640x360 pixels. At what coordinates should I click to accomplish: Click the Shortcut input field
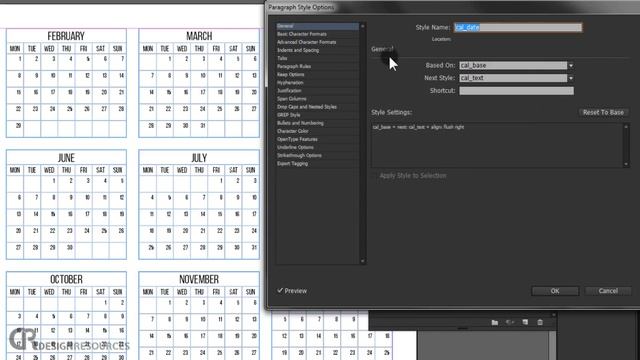[x=516, y=91]
